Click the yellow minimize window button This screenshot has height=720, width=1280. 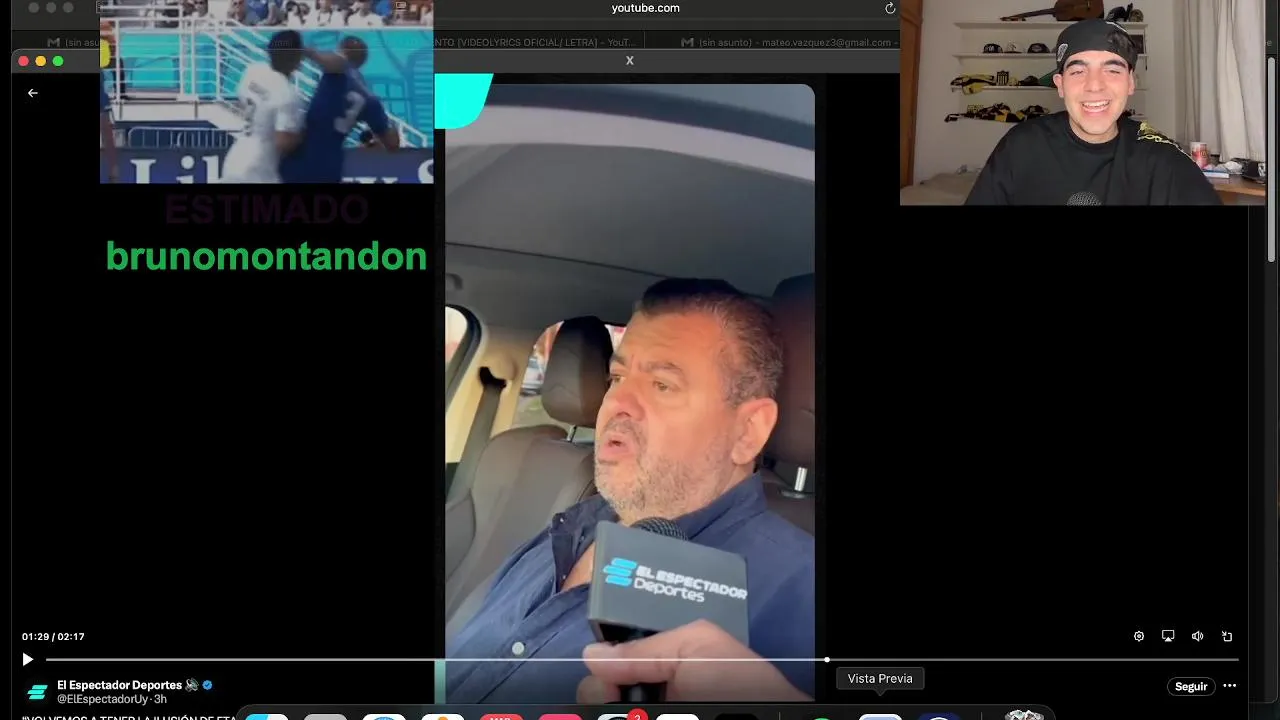tap(40, 61)
